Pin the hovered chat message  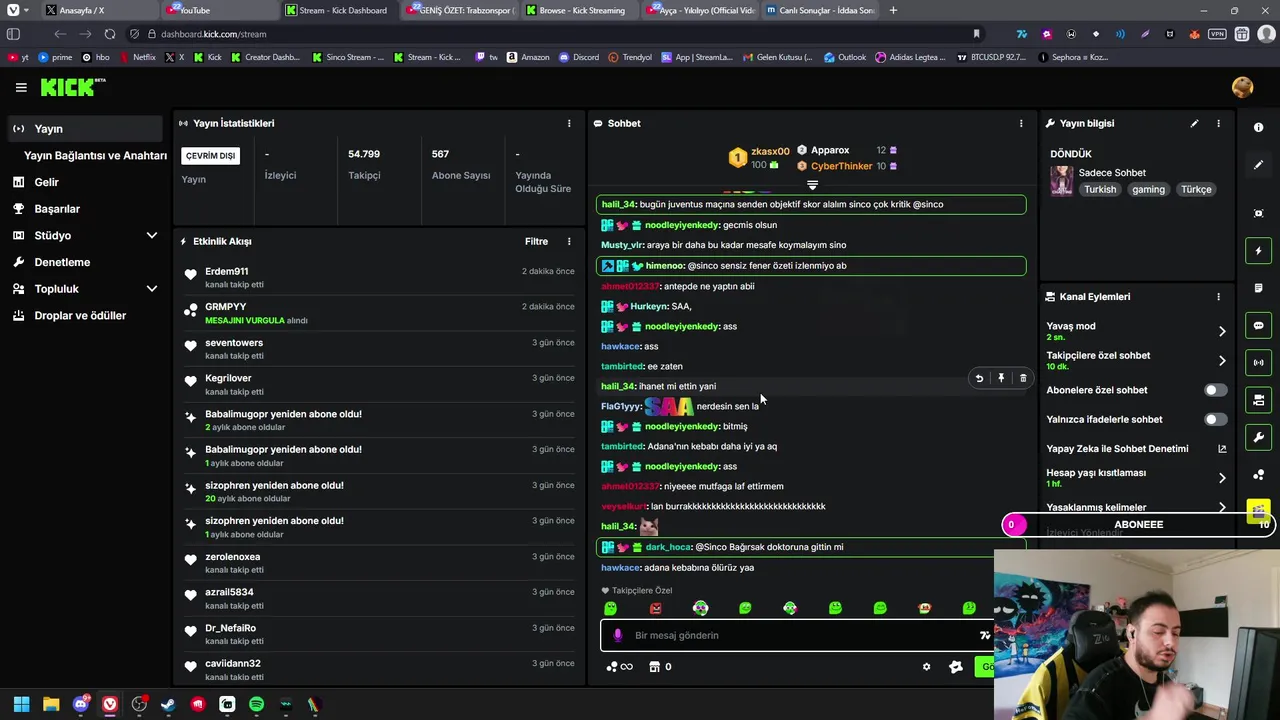pyautogui.click(x=1001, y=378)
